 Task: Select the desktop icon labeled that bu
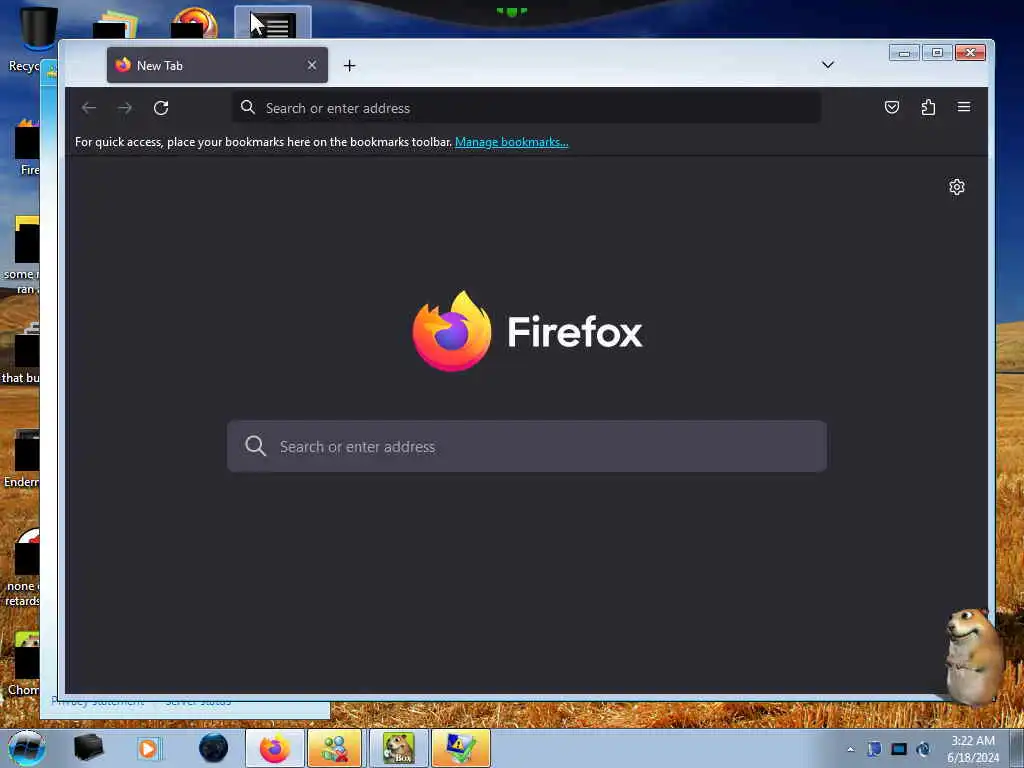point(22,353)
